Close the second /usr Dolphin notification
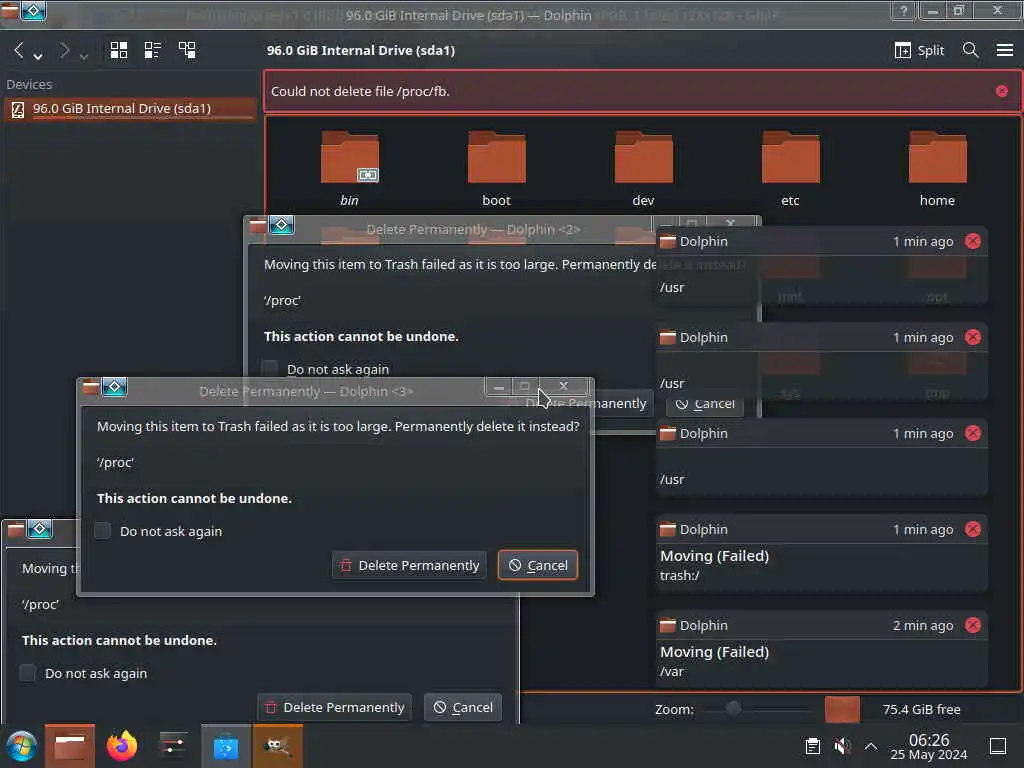The image size is (1024, 768). click(973, 337)
